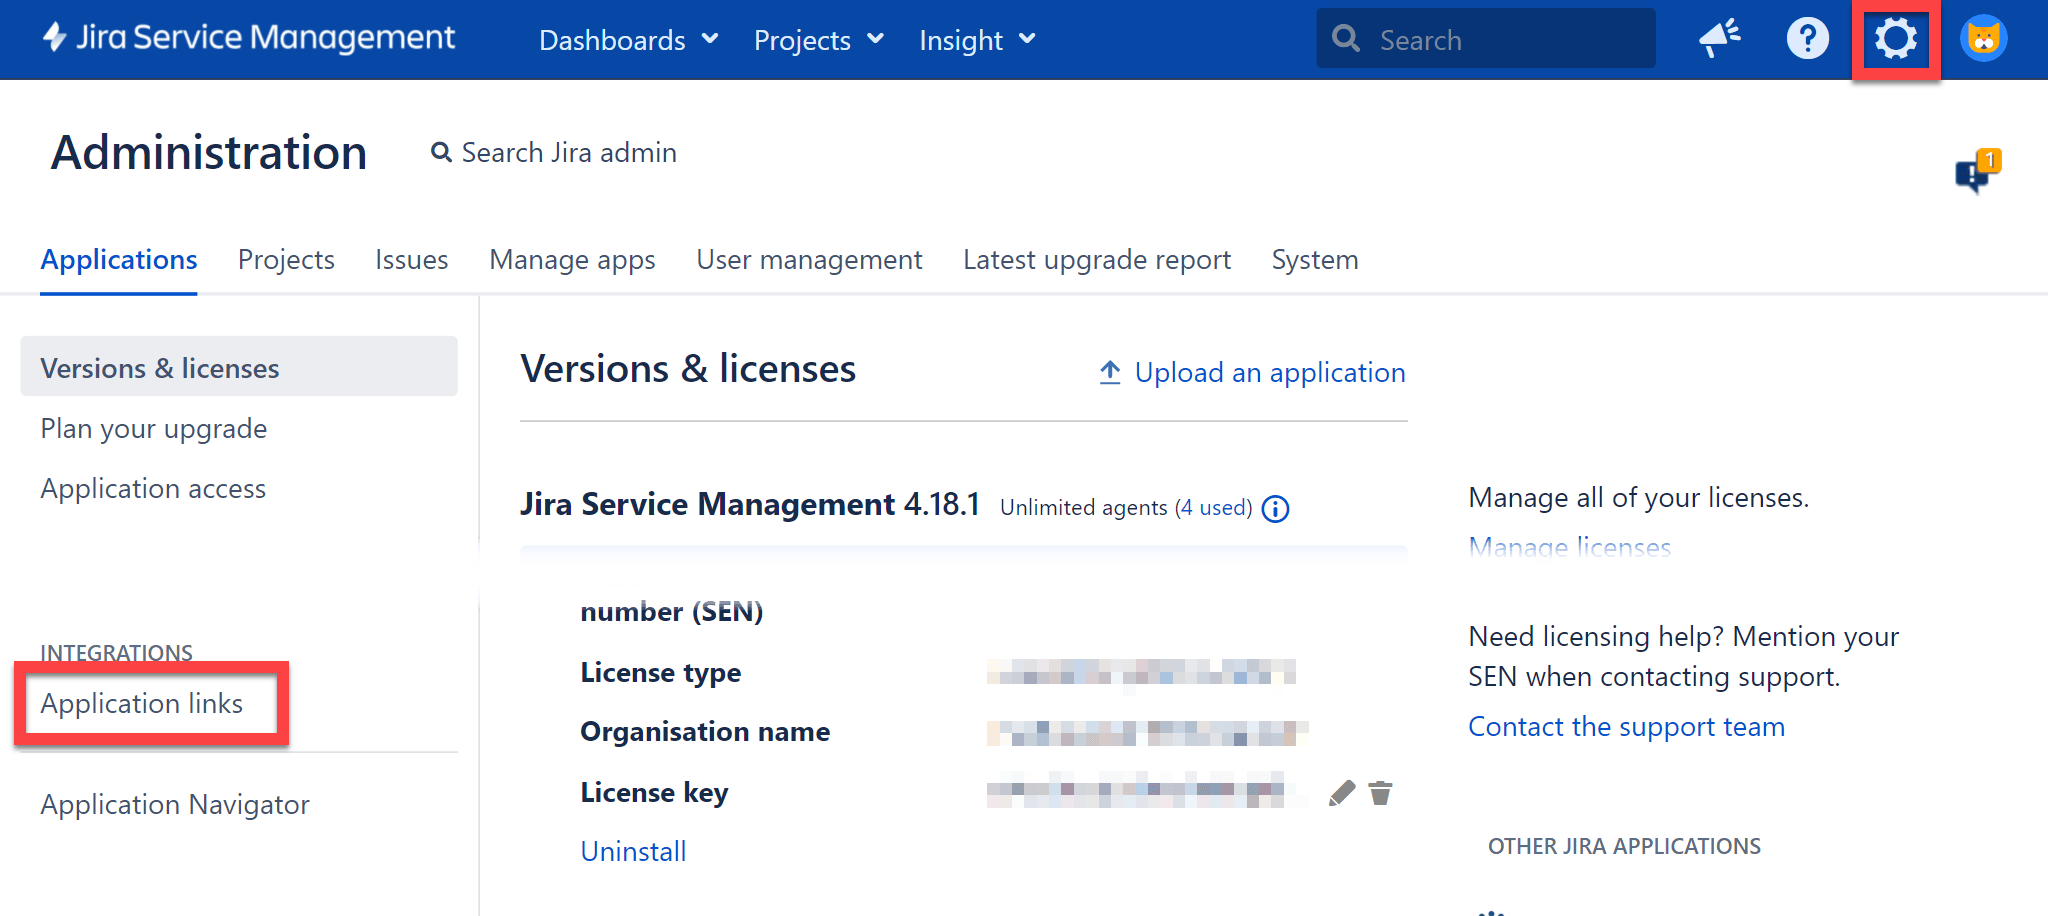The width and height of the screenshot is (2048, 916).
Task: Switch to the System tab
Action: tap(1315, 260)
